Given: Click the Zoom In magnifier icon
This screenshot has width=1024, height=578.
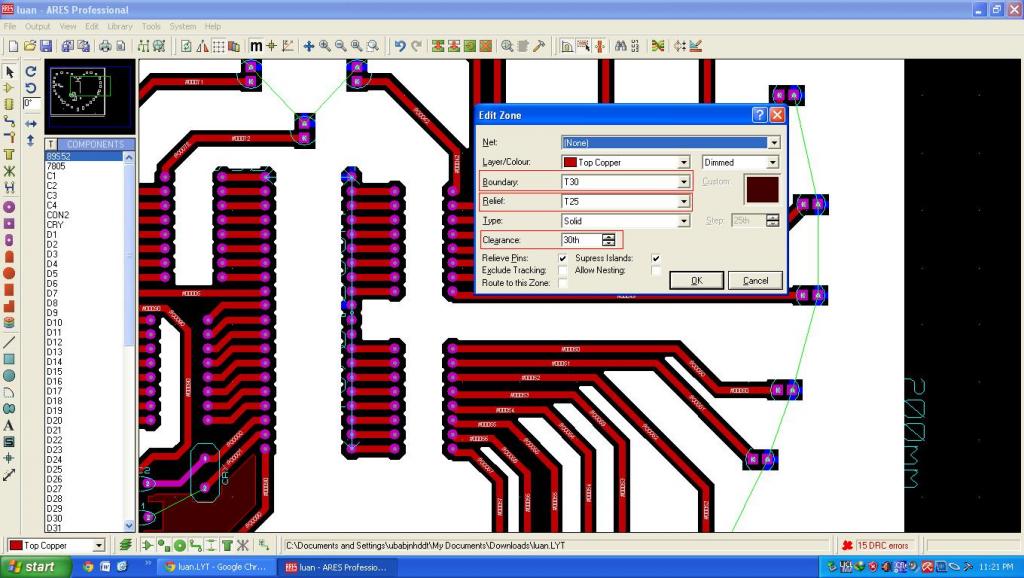Looking at the screenshot, I should 325,46.
